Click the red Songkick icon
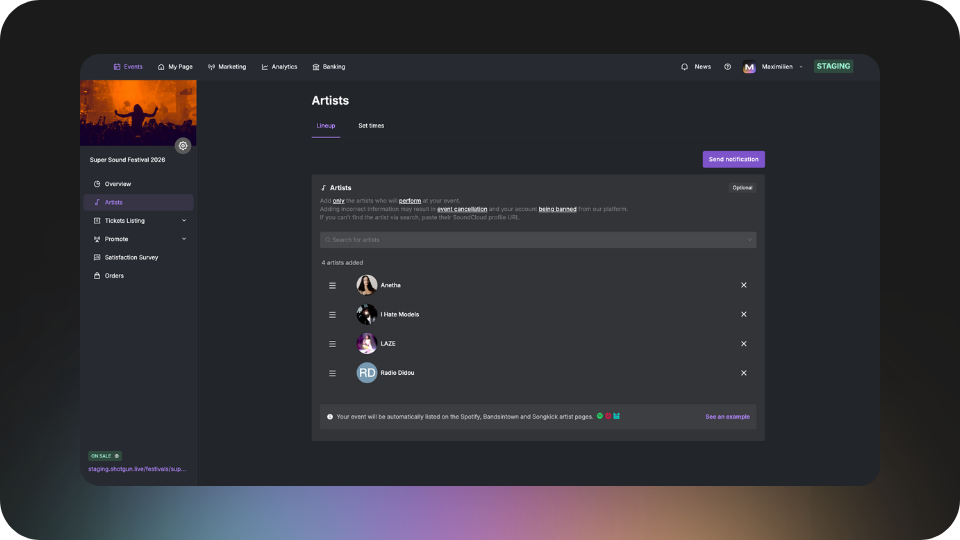This screenshot has width=960, height=540. coord(608,416)
